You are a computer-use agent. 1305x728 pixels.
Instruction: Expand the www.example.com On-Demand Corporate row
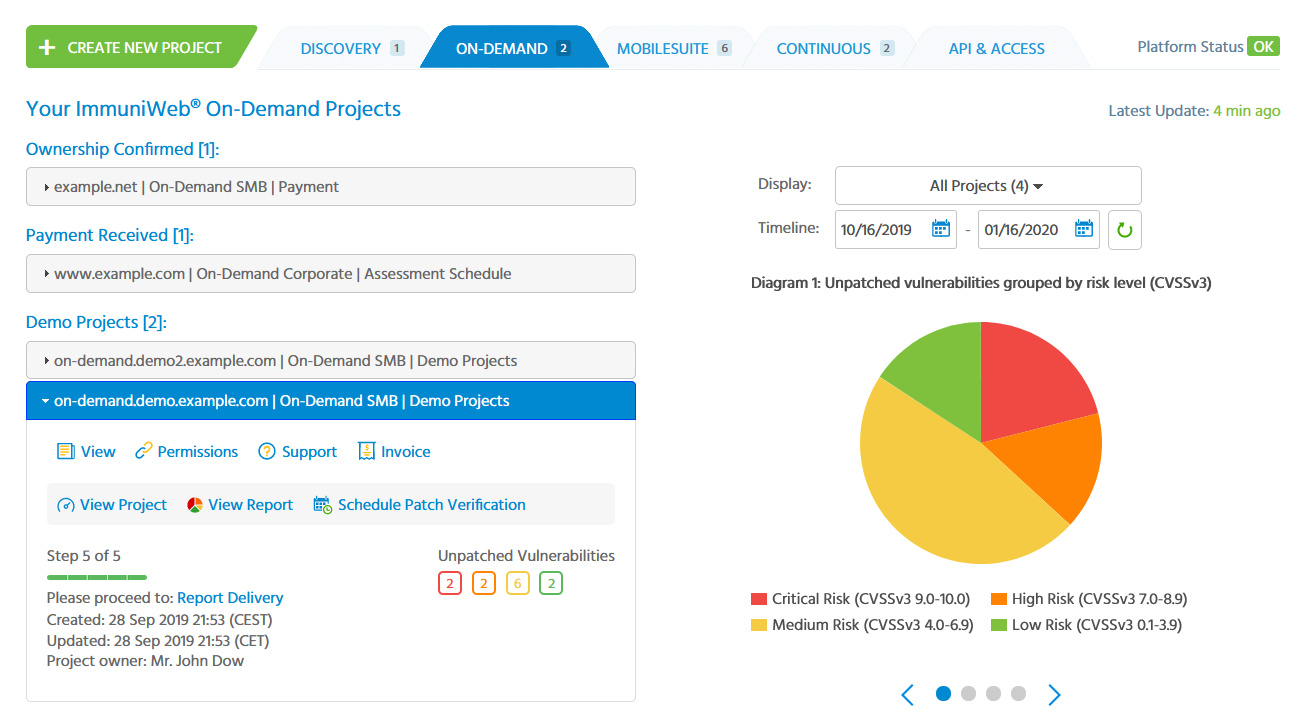click(330, 274)
